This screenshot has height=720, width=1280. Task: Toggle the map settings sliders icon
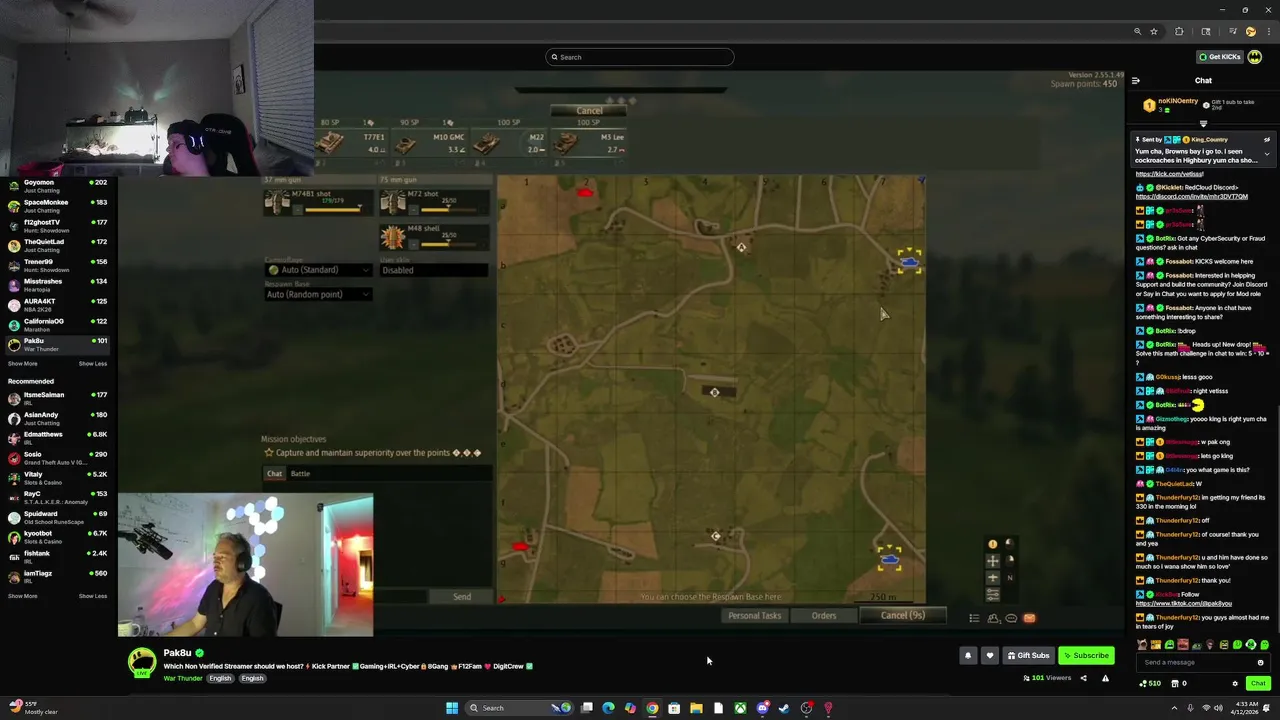[x=993, y=594]
